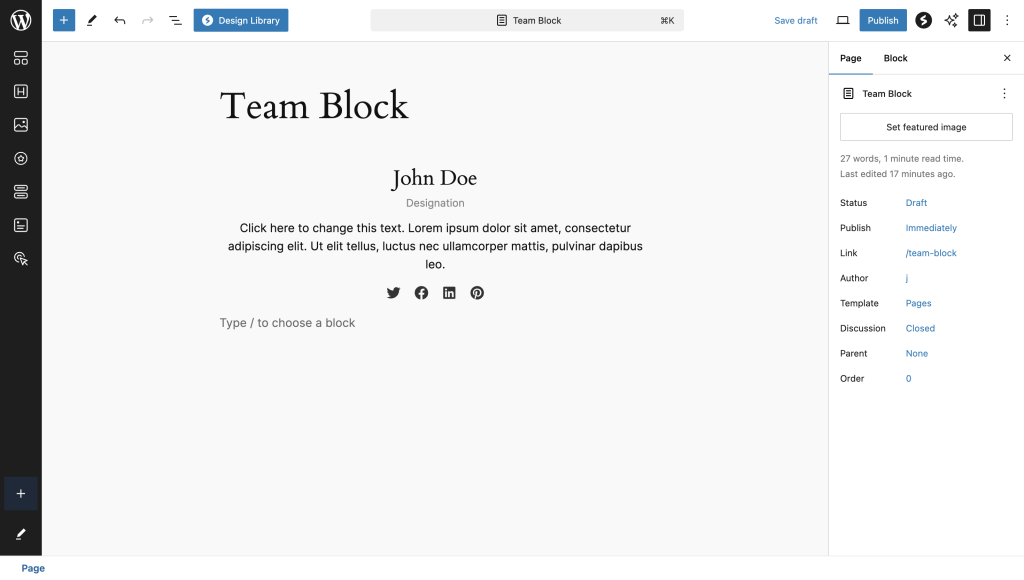Change publish timing by clicking Immediately
The width and height of the screenshot is (1024, 580).
pos(931,228)
